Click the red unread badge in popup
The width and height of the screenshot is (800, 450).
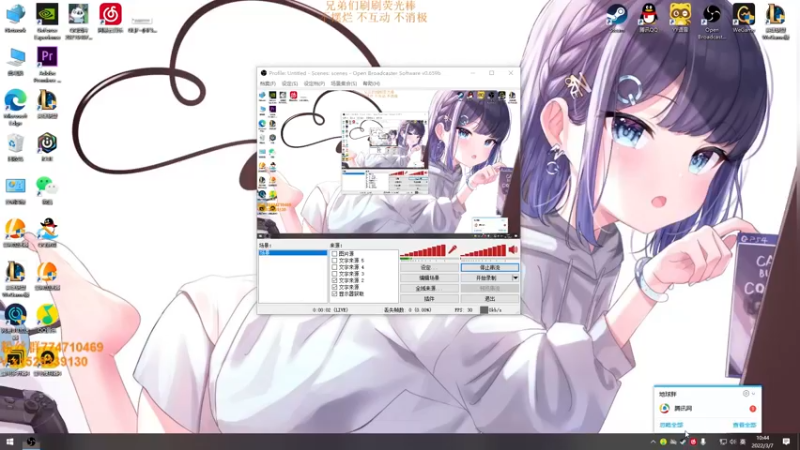(753, 409)
